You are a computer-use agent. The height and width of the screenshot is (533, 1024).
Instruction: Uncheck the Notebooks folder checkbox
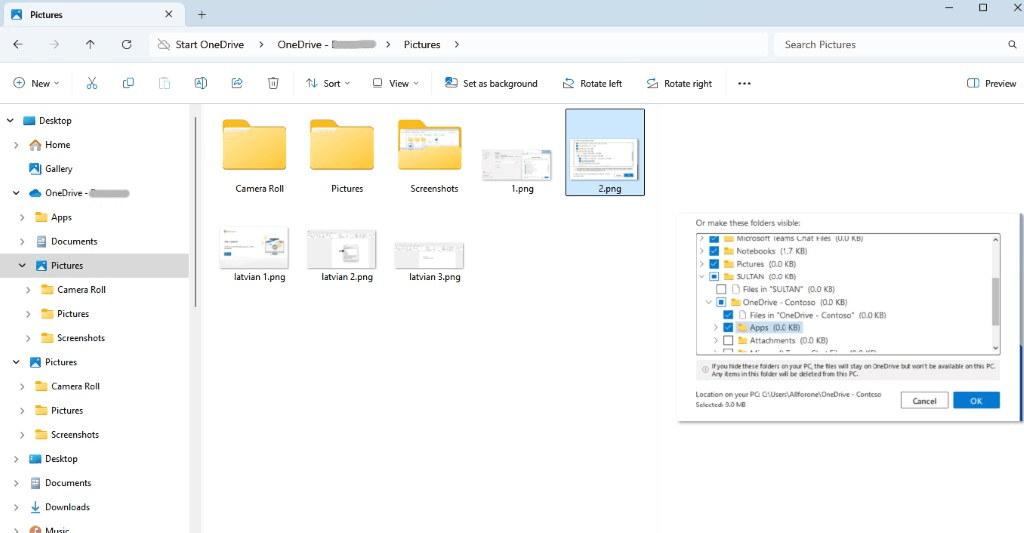(714, 251)
